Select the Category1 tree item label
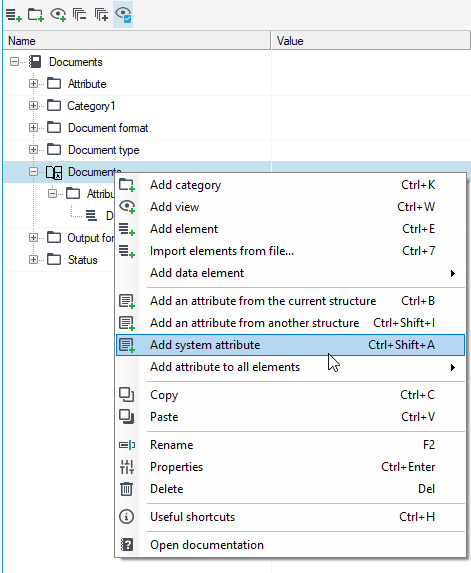This screenshot has width=471, height=573. (91, 106)
